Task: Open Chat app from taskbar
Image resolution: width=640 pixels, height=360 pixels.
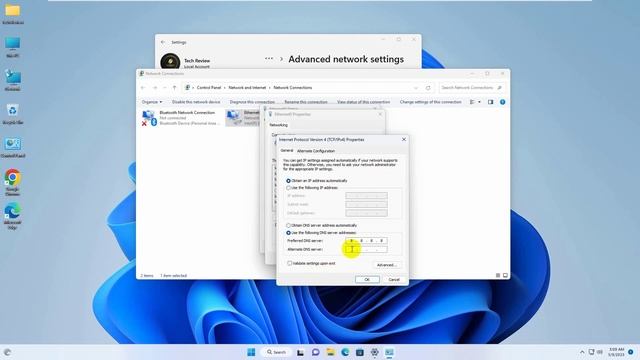Action: coord(315,352)
